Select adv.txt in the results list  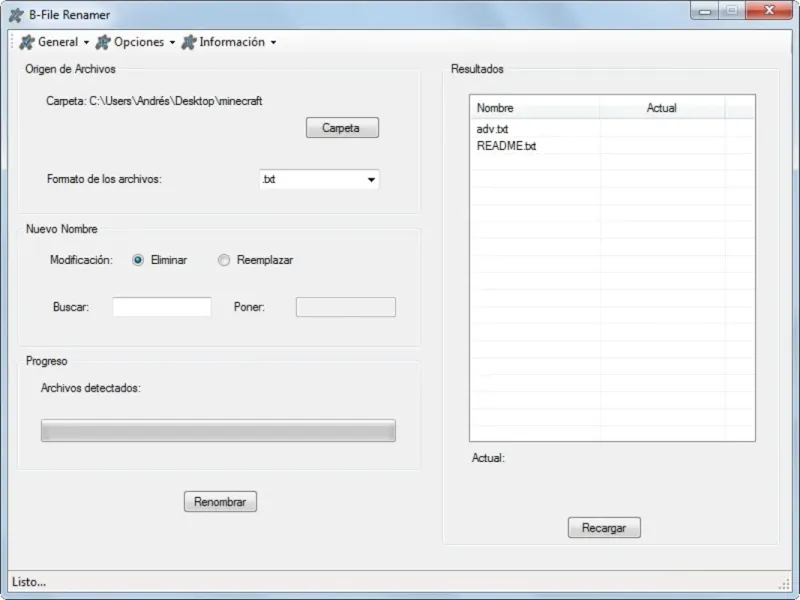coord(492,129)
